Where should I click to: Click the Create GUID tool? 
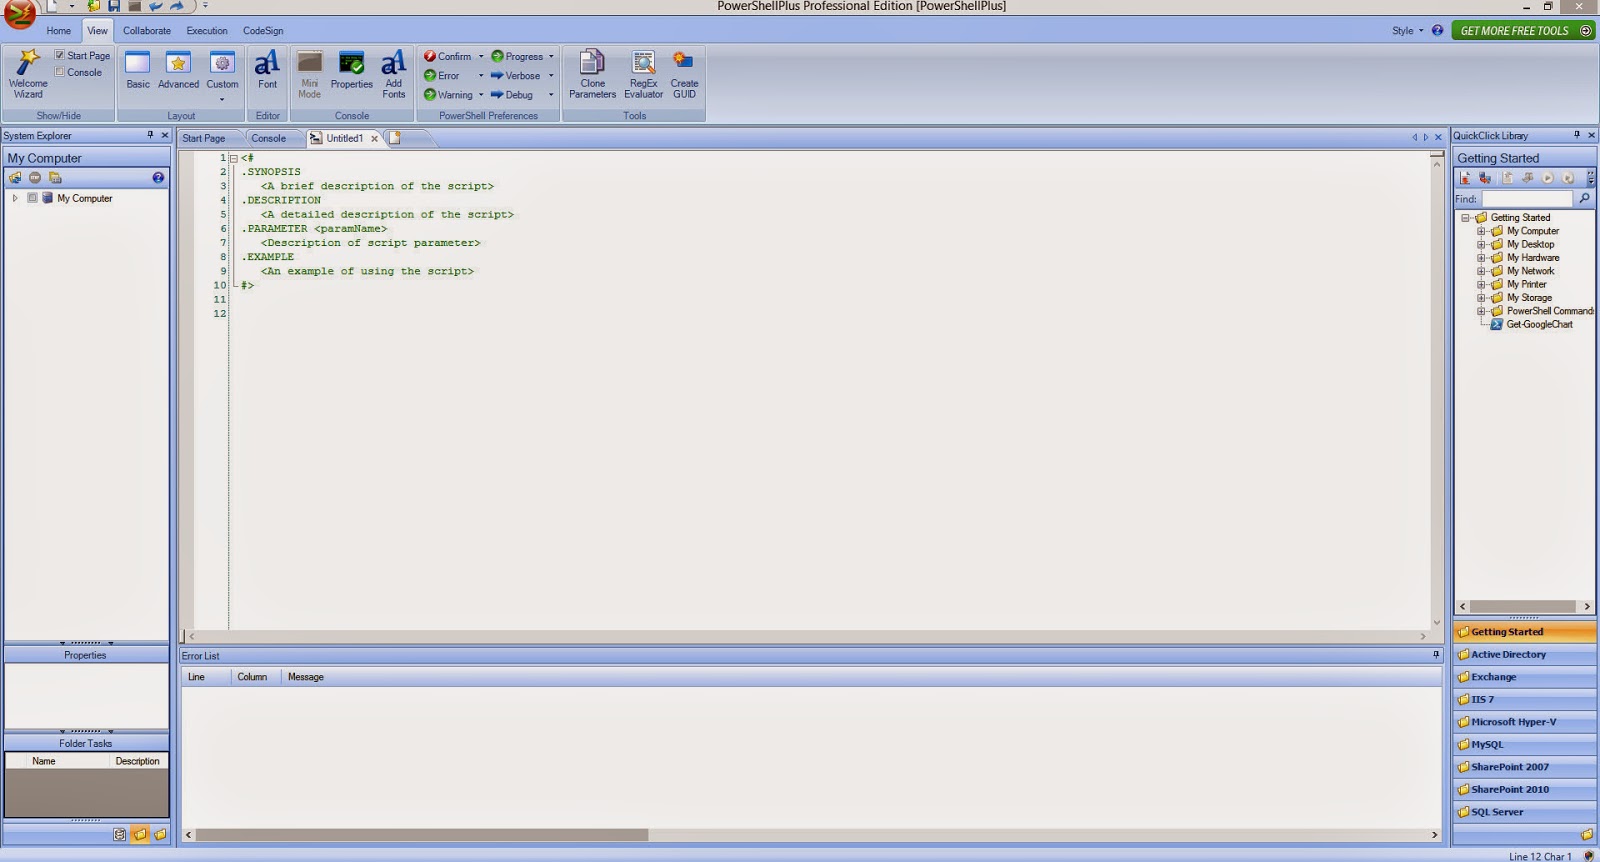click(684, 74)
